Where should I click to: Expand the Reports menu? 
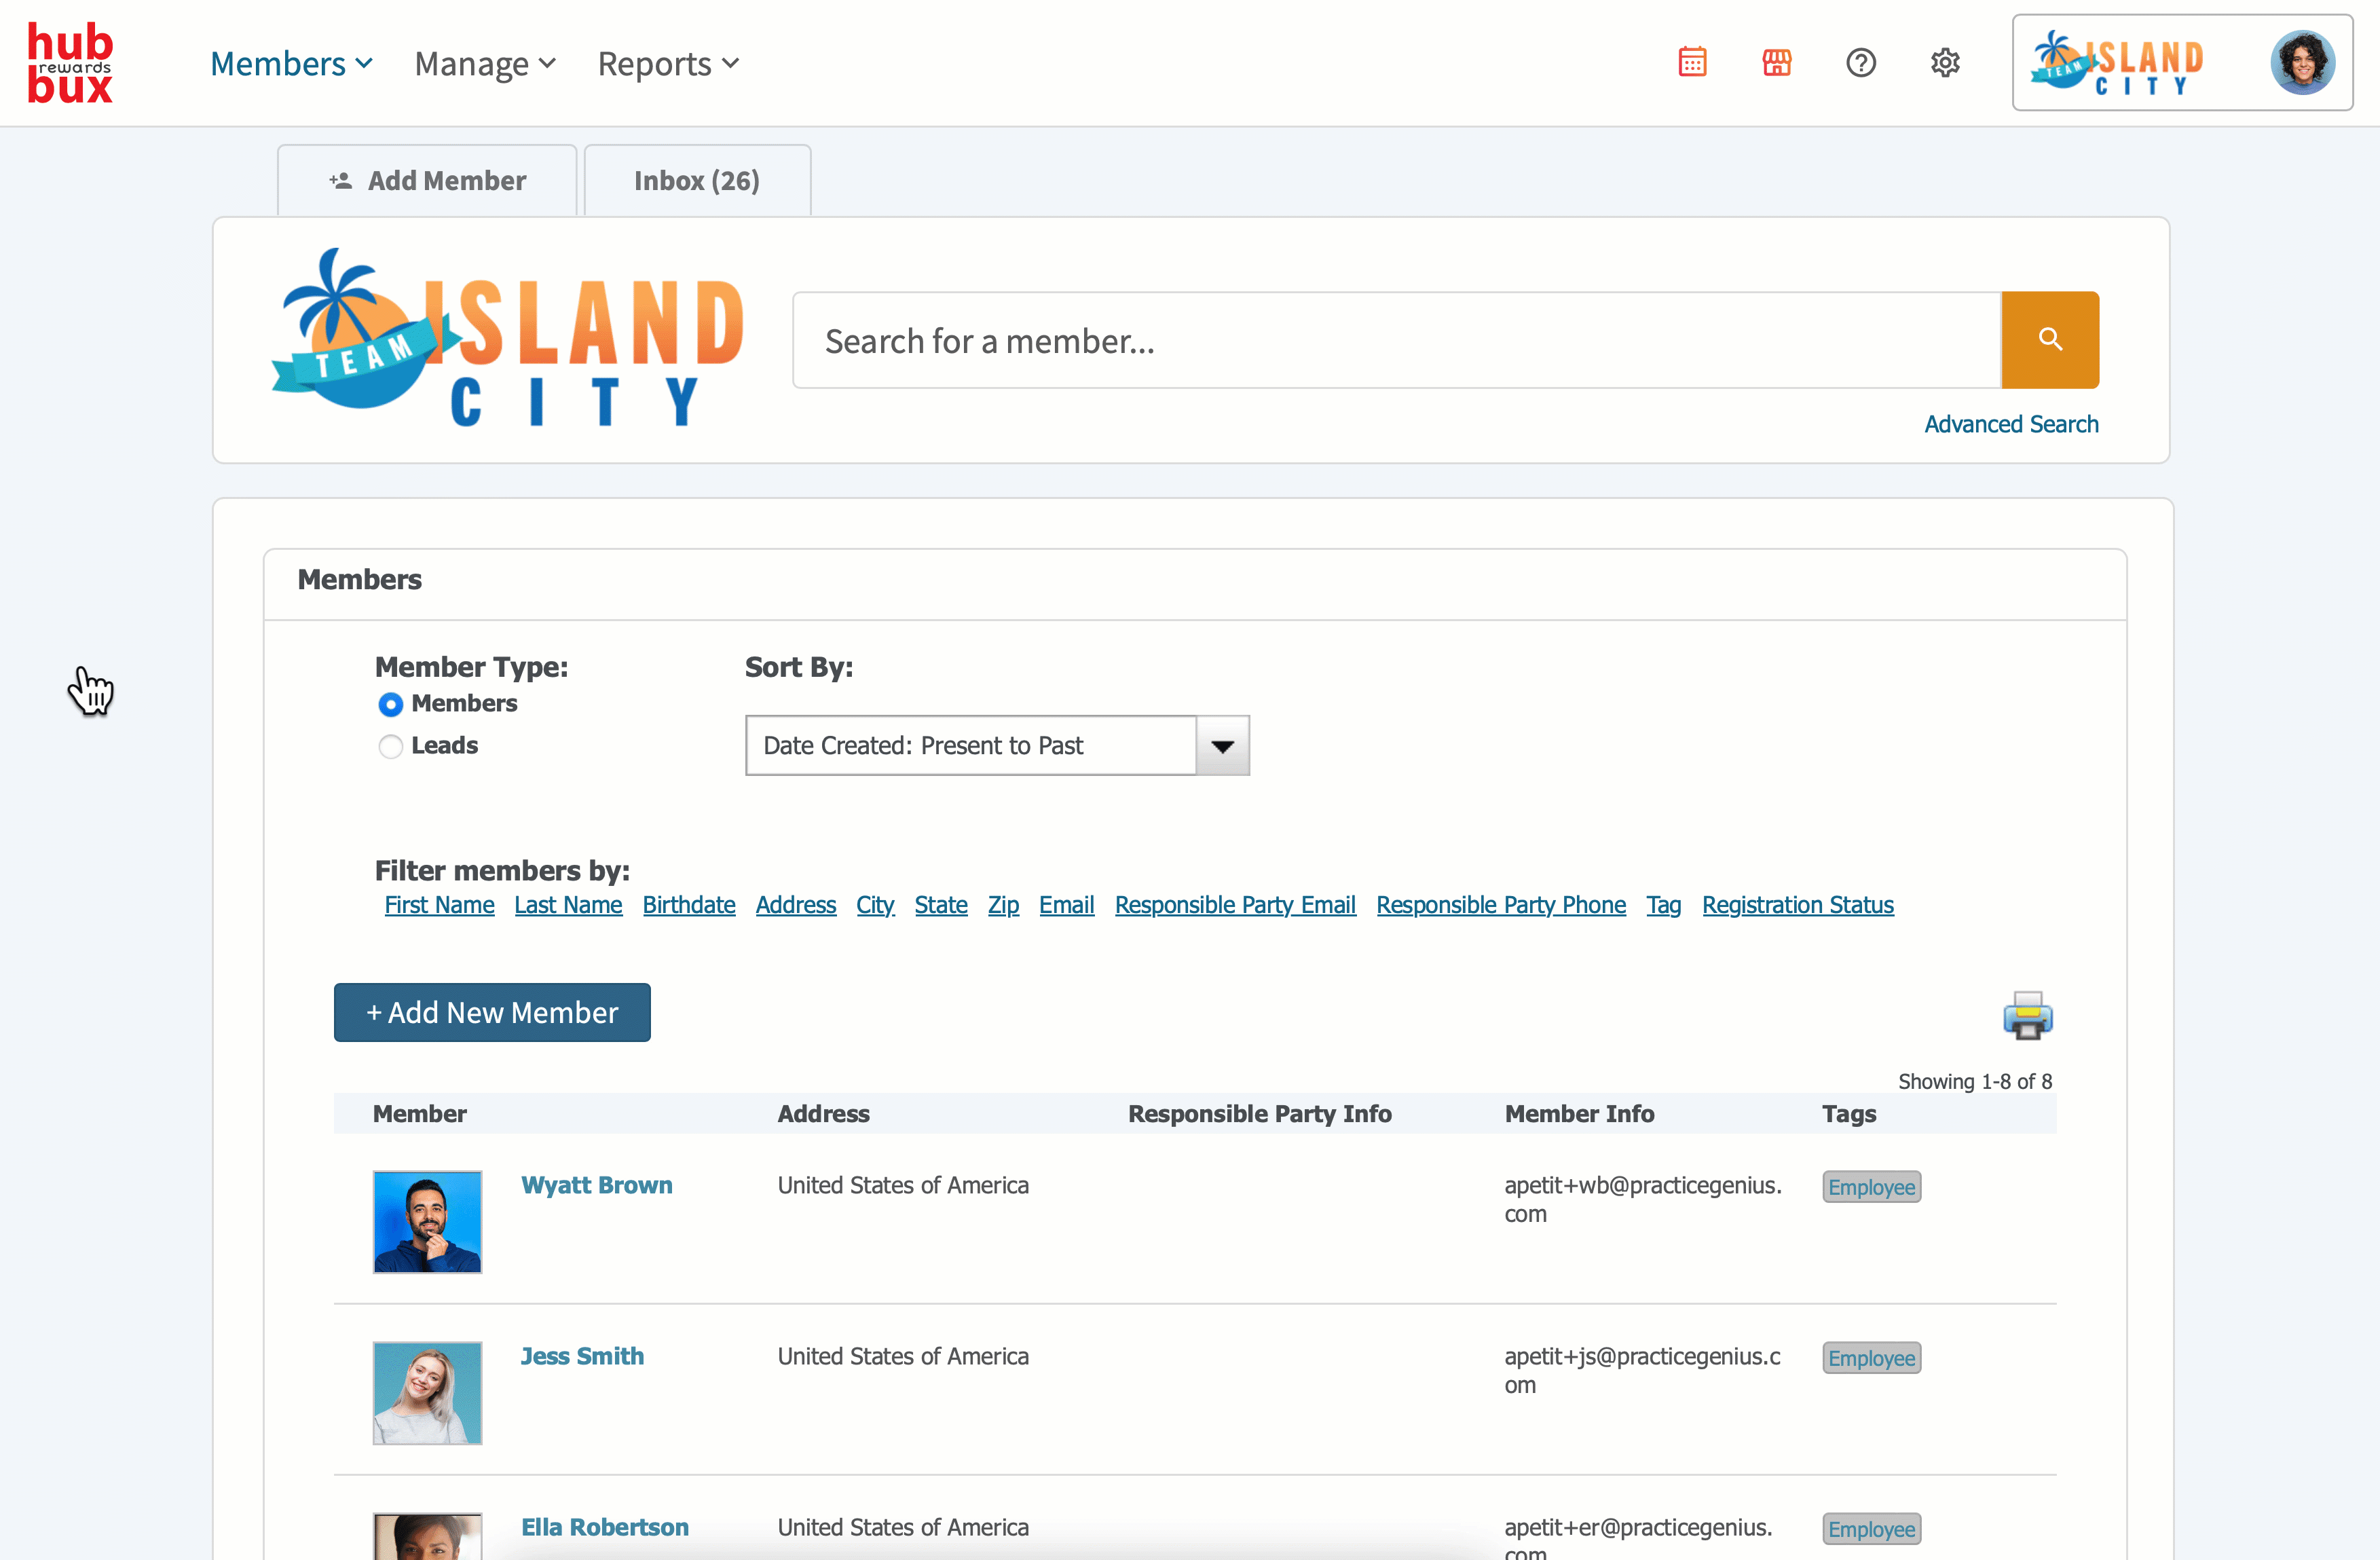[x=668, y=64]
